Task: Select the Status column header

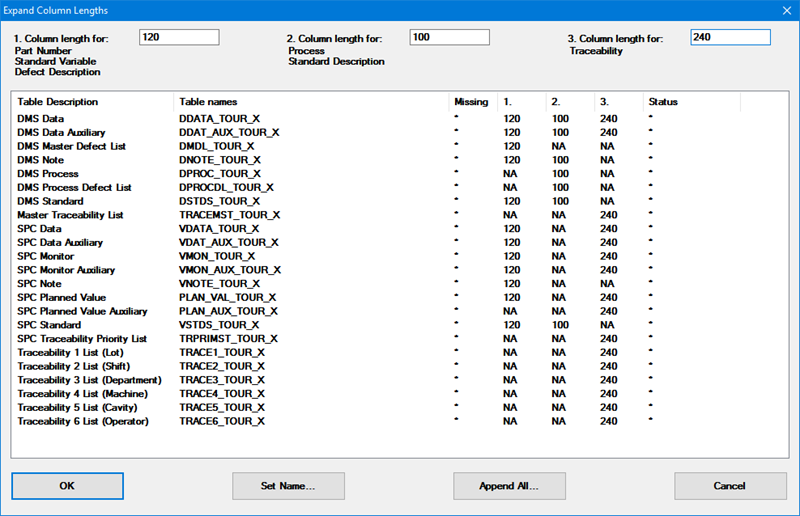Action: pos(663,102)
